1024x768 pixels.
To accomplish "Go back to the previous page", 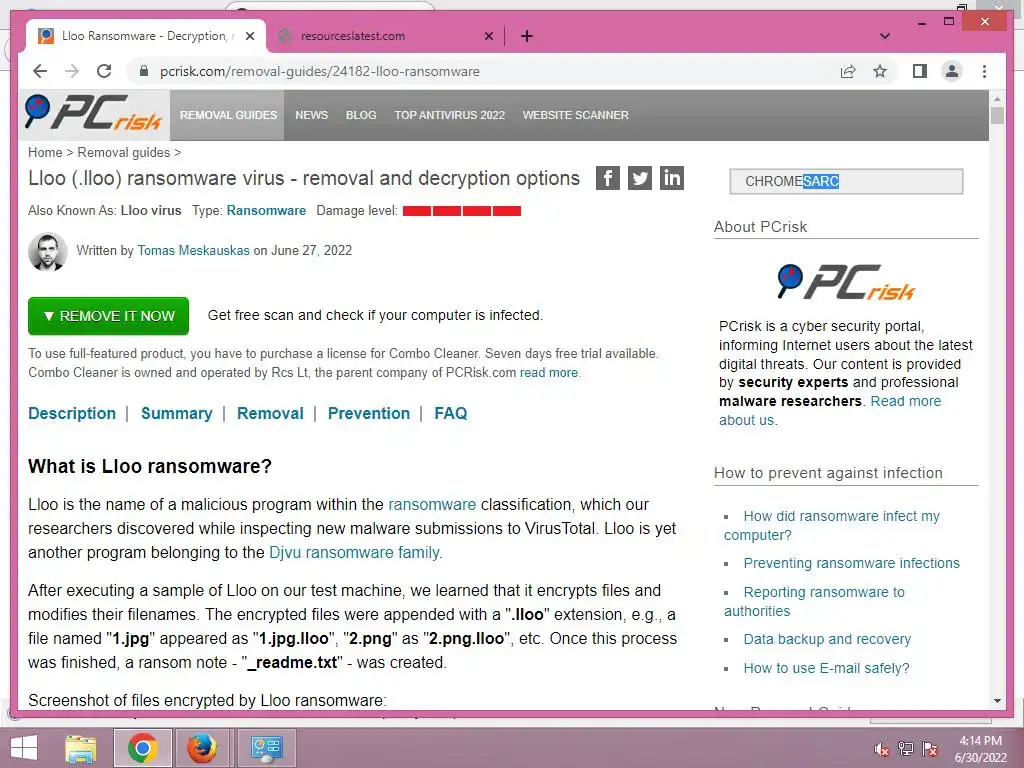I will [40, 71].
